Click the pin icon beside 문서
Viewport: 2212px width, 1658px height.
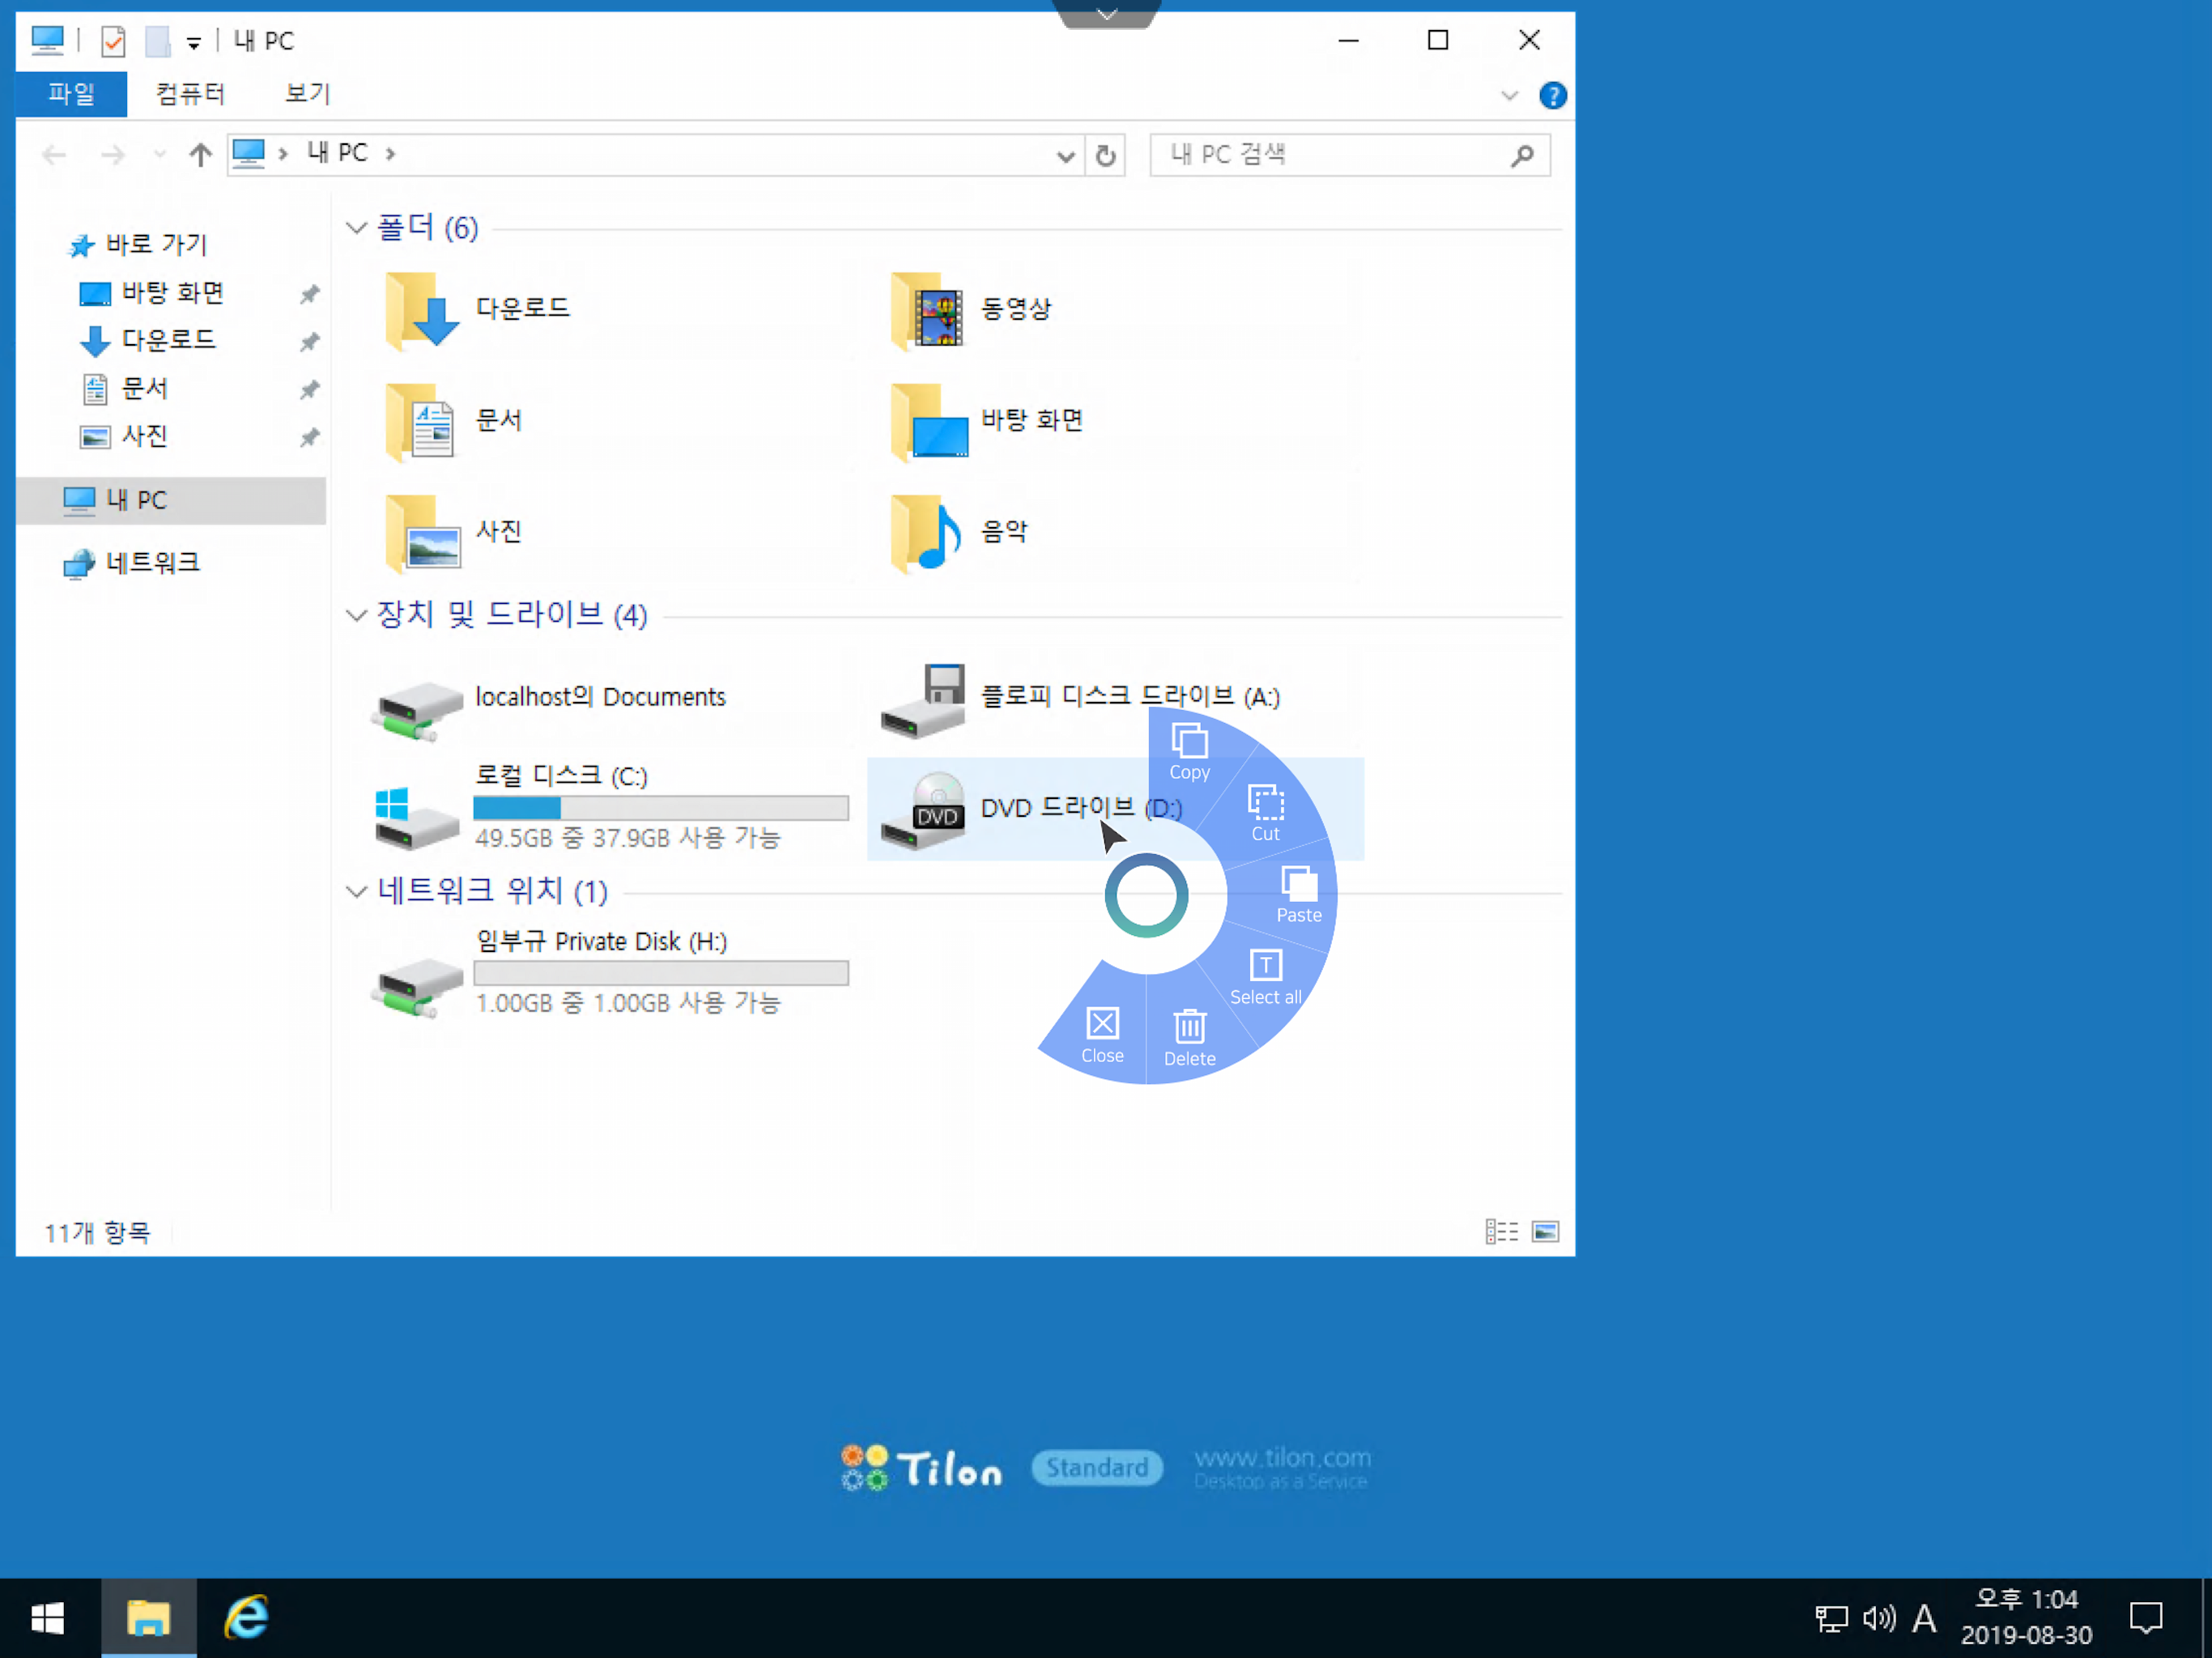(x=309, y=390)
